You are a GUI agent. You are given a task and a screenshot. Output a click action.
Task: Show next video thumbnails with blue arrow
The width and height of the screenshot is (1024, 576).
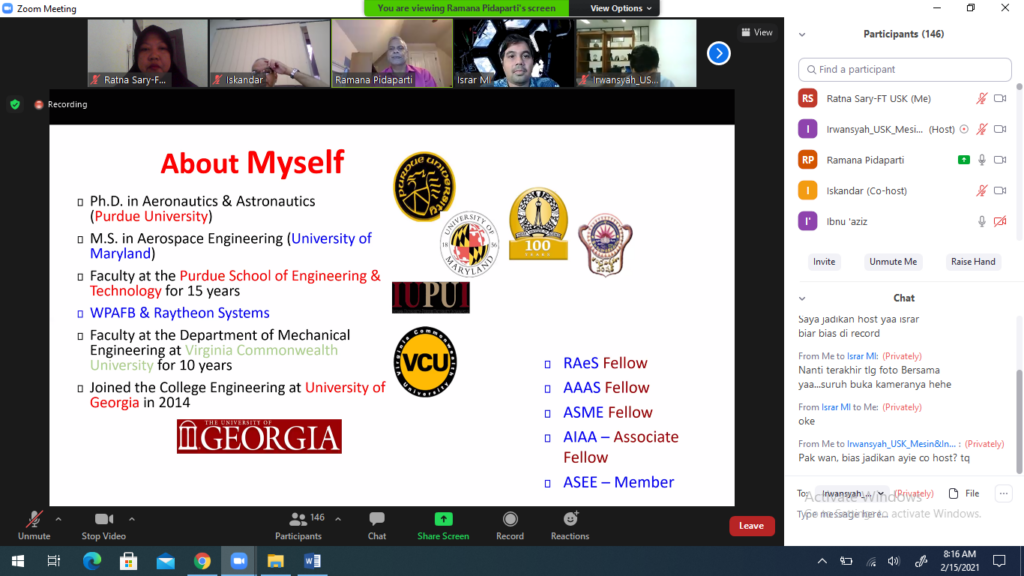click(718, 53)
